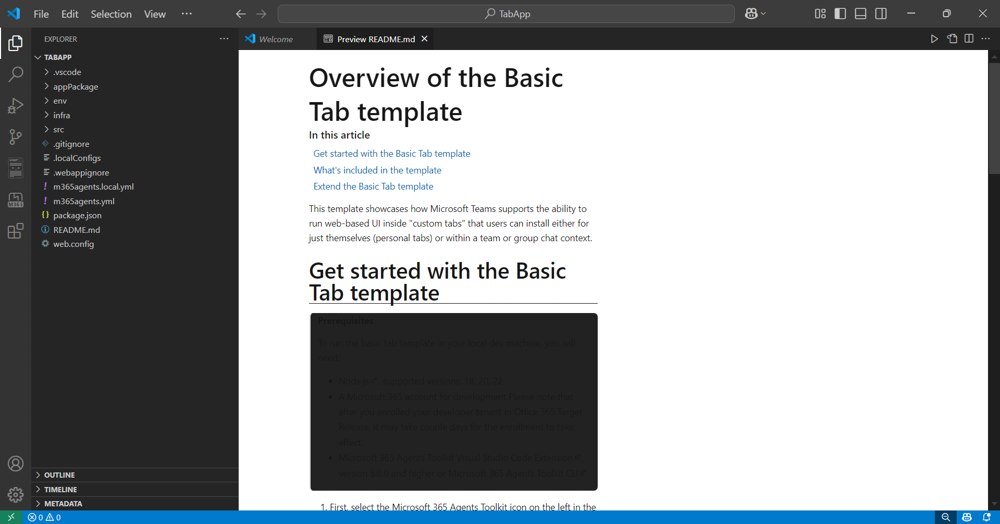Open the Source Control view
Viewport: 1000px width, 524px height.
click(x=15, y=136)
